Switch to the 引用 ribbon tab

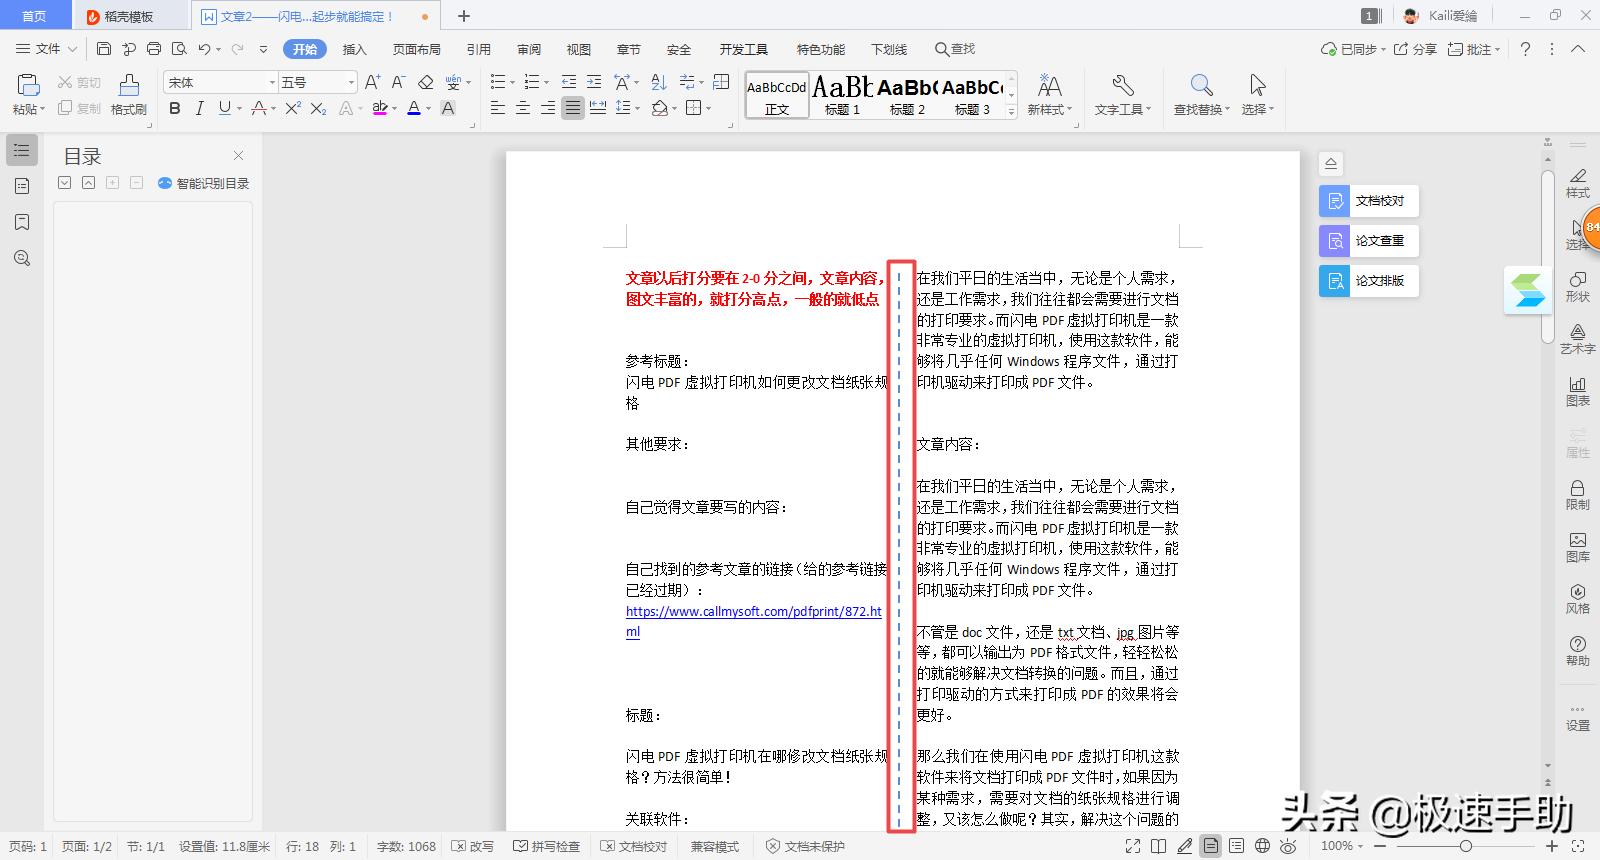(478, 49)
